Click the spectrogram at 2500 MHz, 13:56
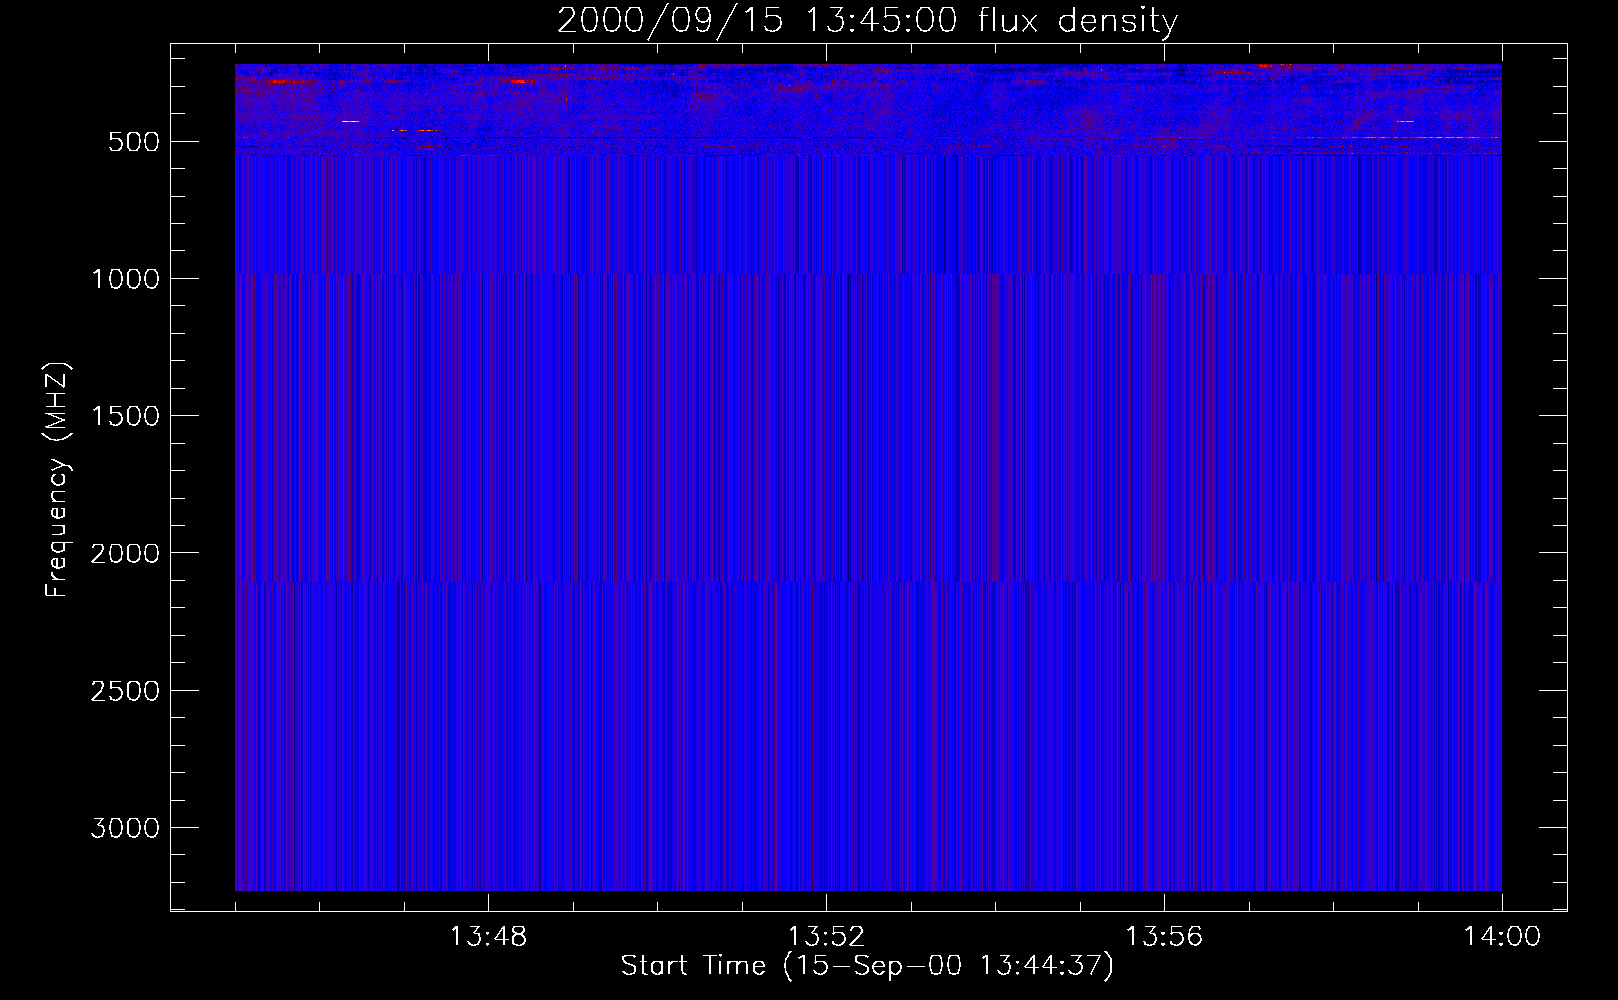Image resolution: width=1618 pixels, height=1000 pixels. (x=1164, y=690)
